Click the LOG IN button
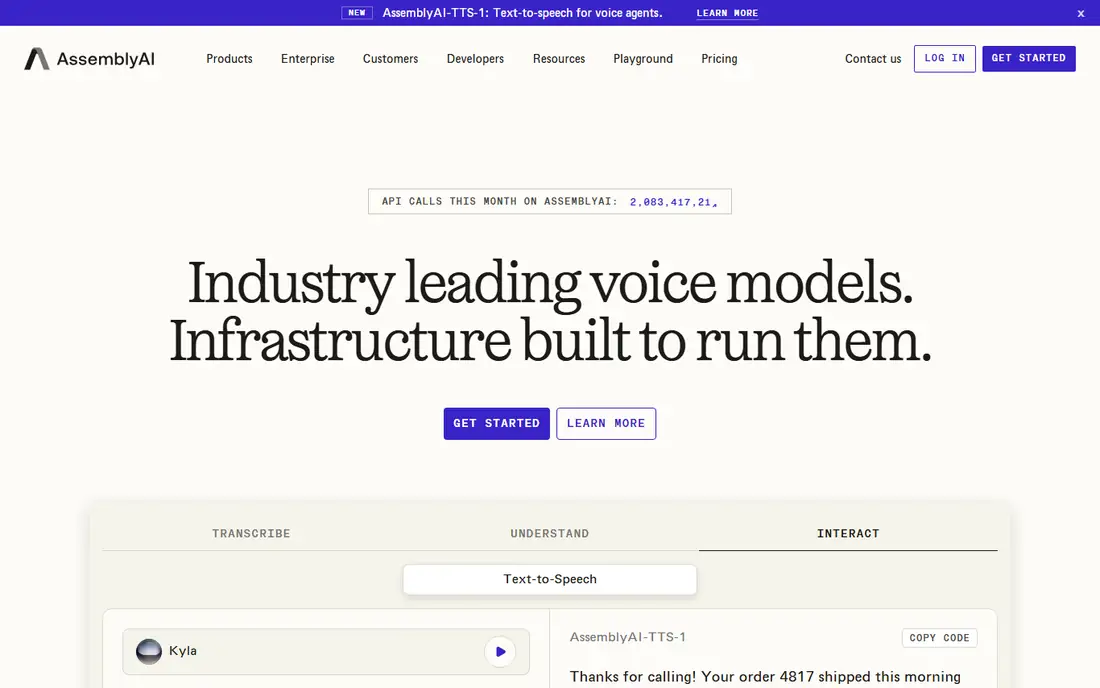 (x=945, y=58)
